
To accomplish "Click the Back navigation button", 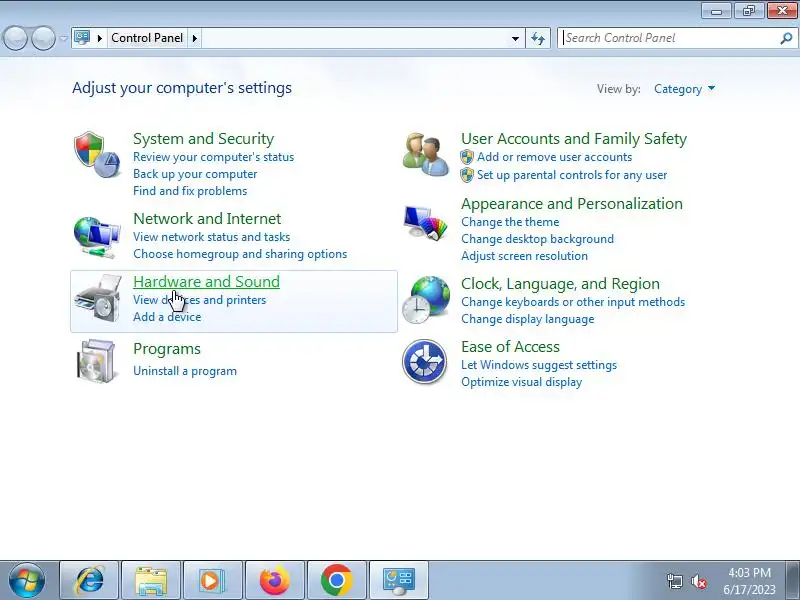I will (15, 38).
